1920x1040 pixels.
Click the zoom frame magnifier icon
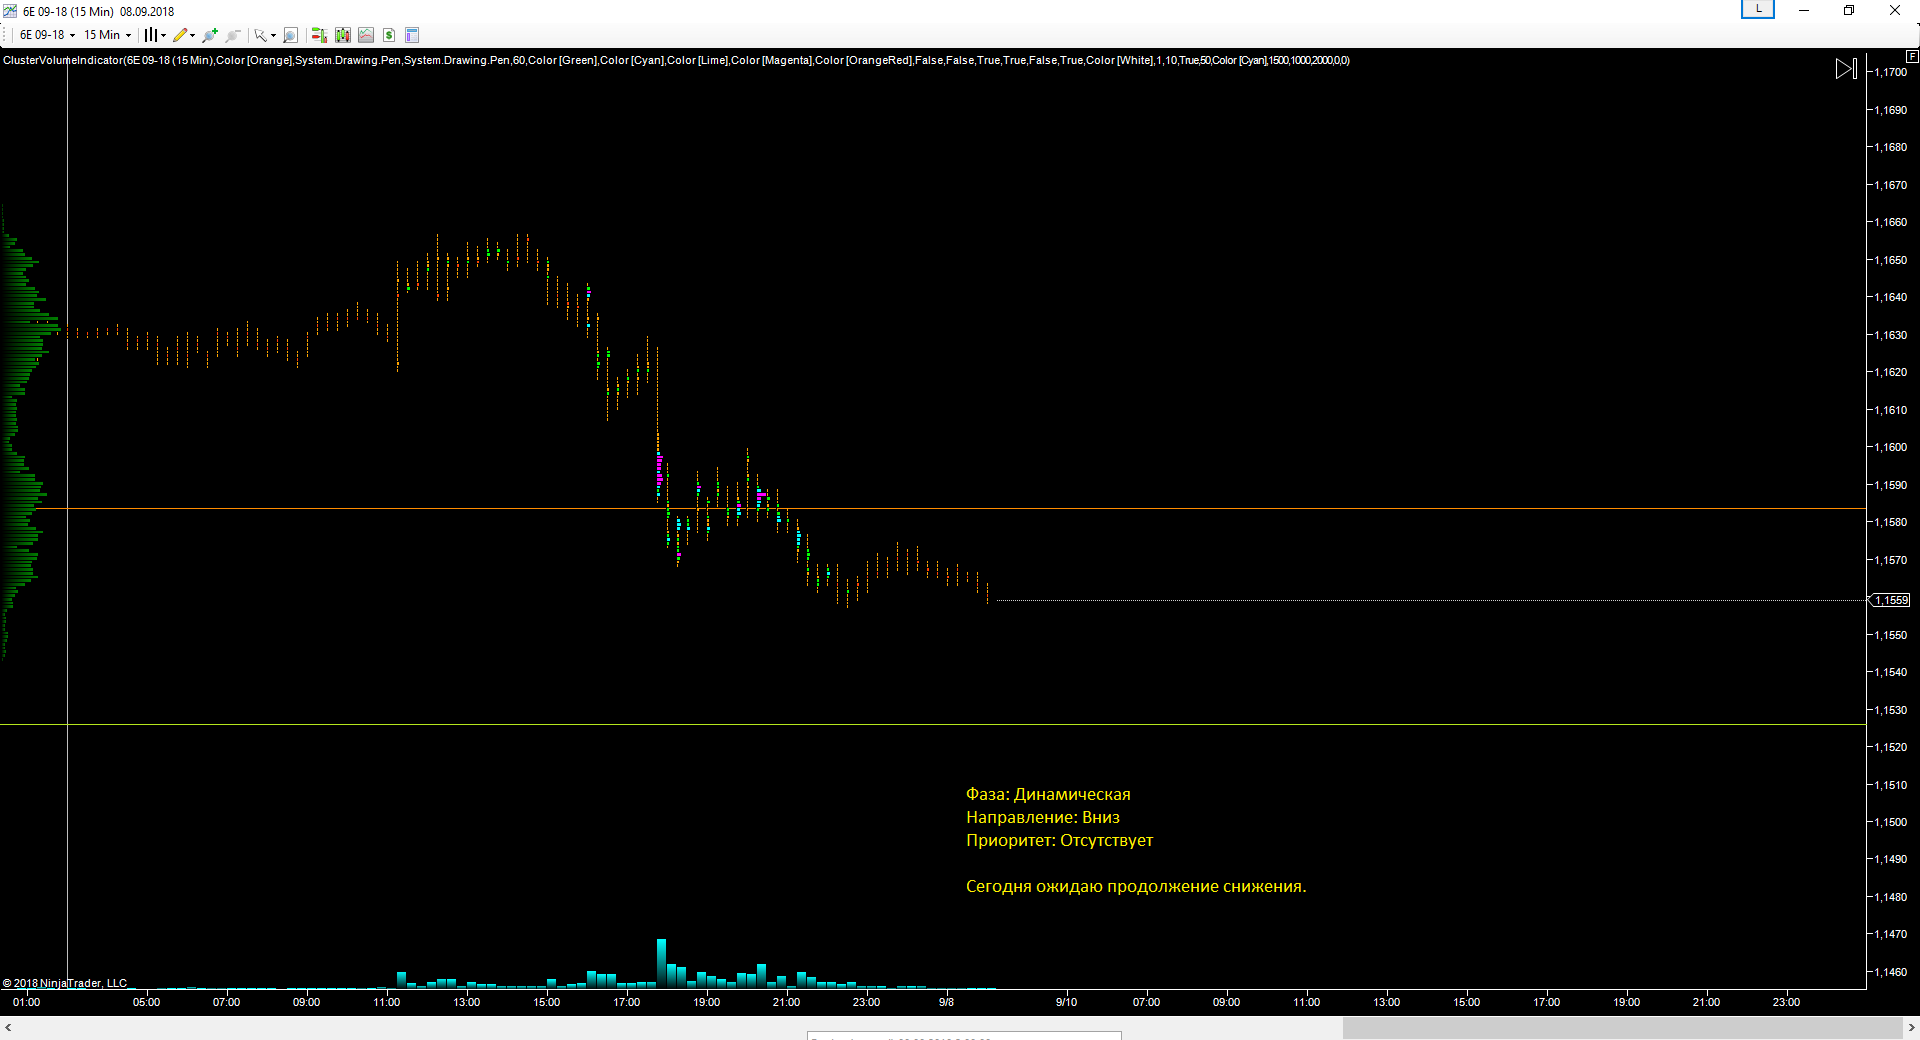point(290,35)
